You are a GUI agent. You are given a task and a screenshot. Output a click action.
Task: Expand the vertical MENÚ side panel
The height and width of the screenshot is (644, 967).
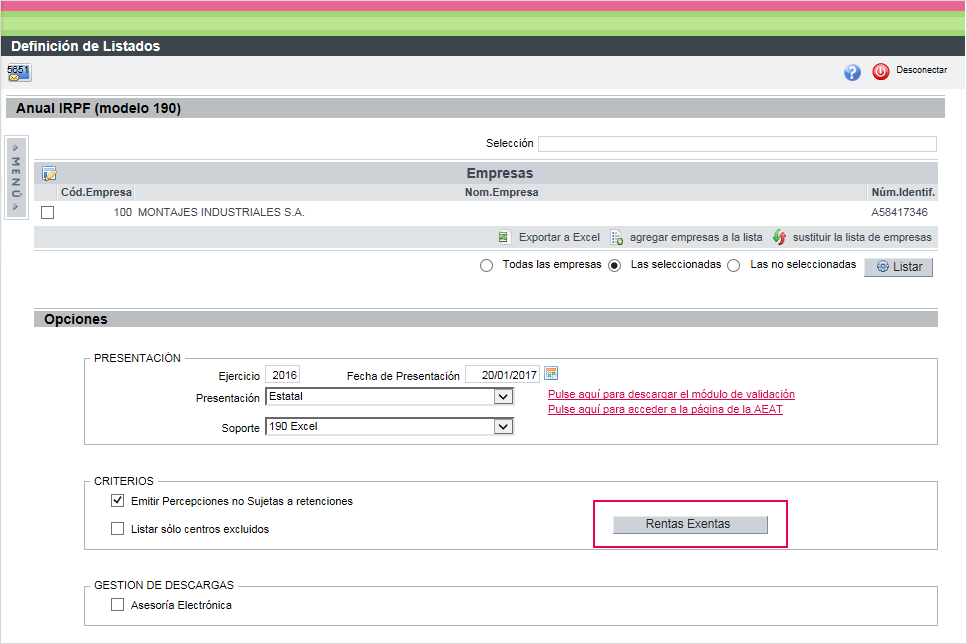coord(16,176)
